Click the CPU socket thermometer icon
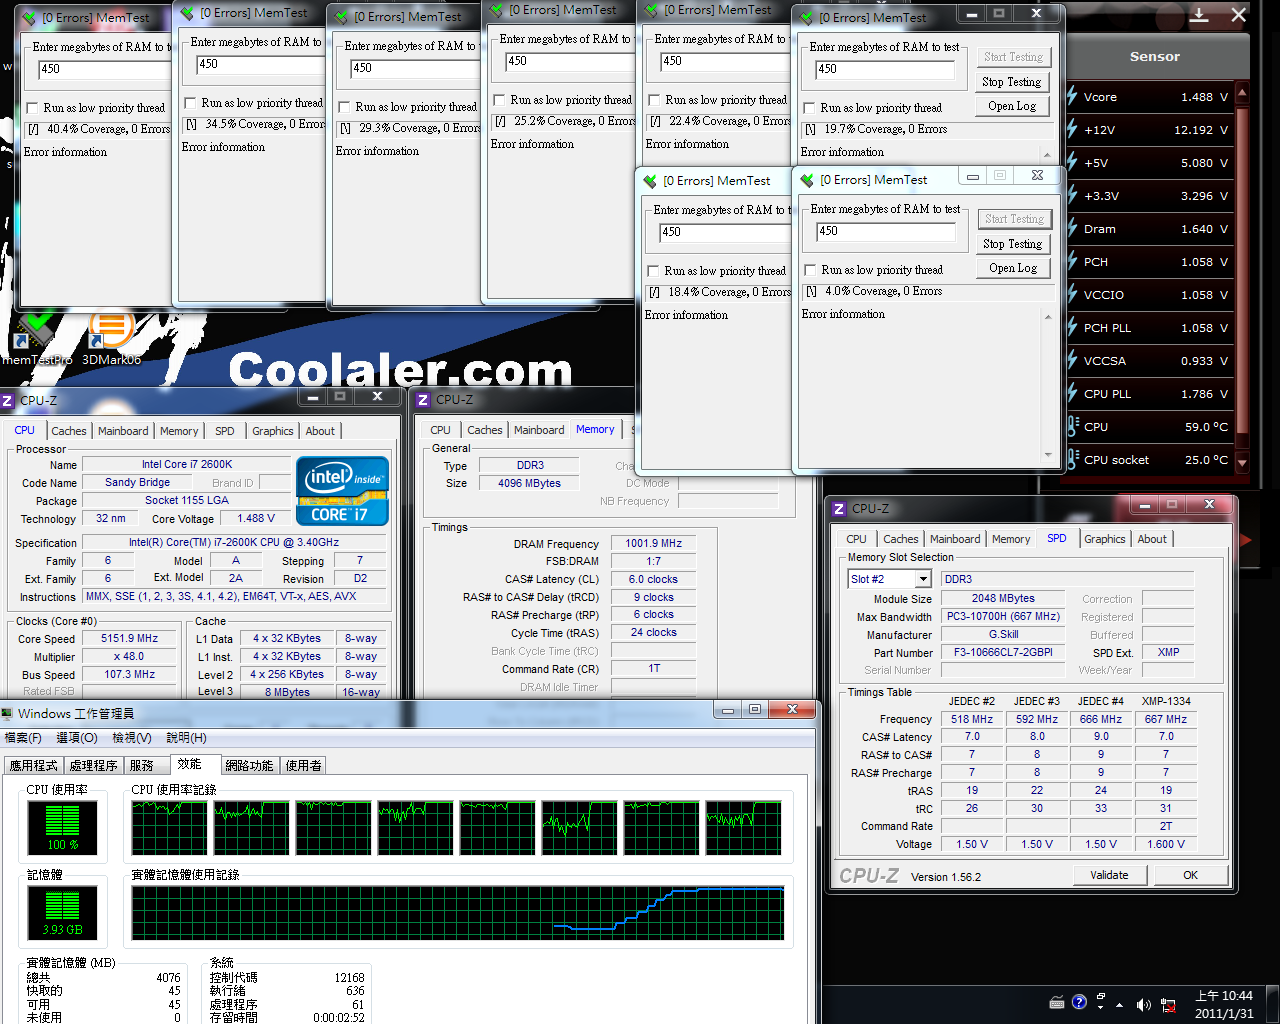The height and width of the screenshot is (1024, 1280). pos(1072,460)
